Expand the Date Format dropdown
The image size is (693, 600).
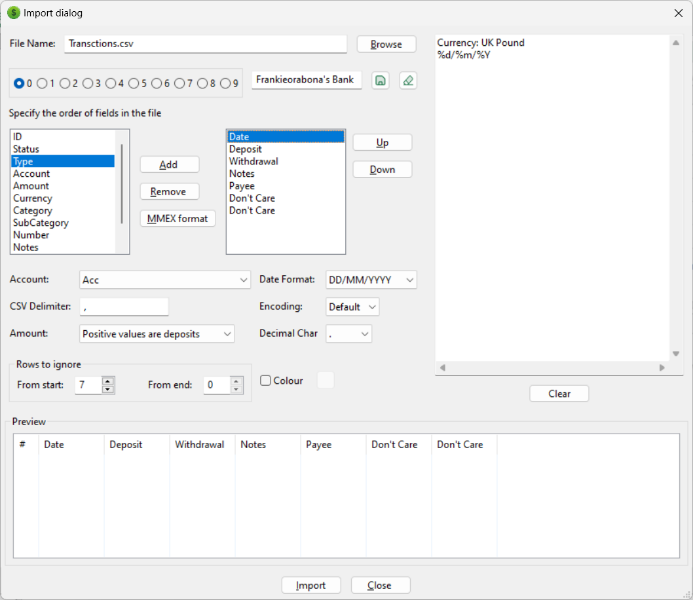click(x=369, y=280)
